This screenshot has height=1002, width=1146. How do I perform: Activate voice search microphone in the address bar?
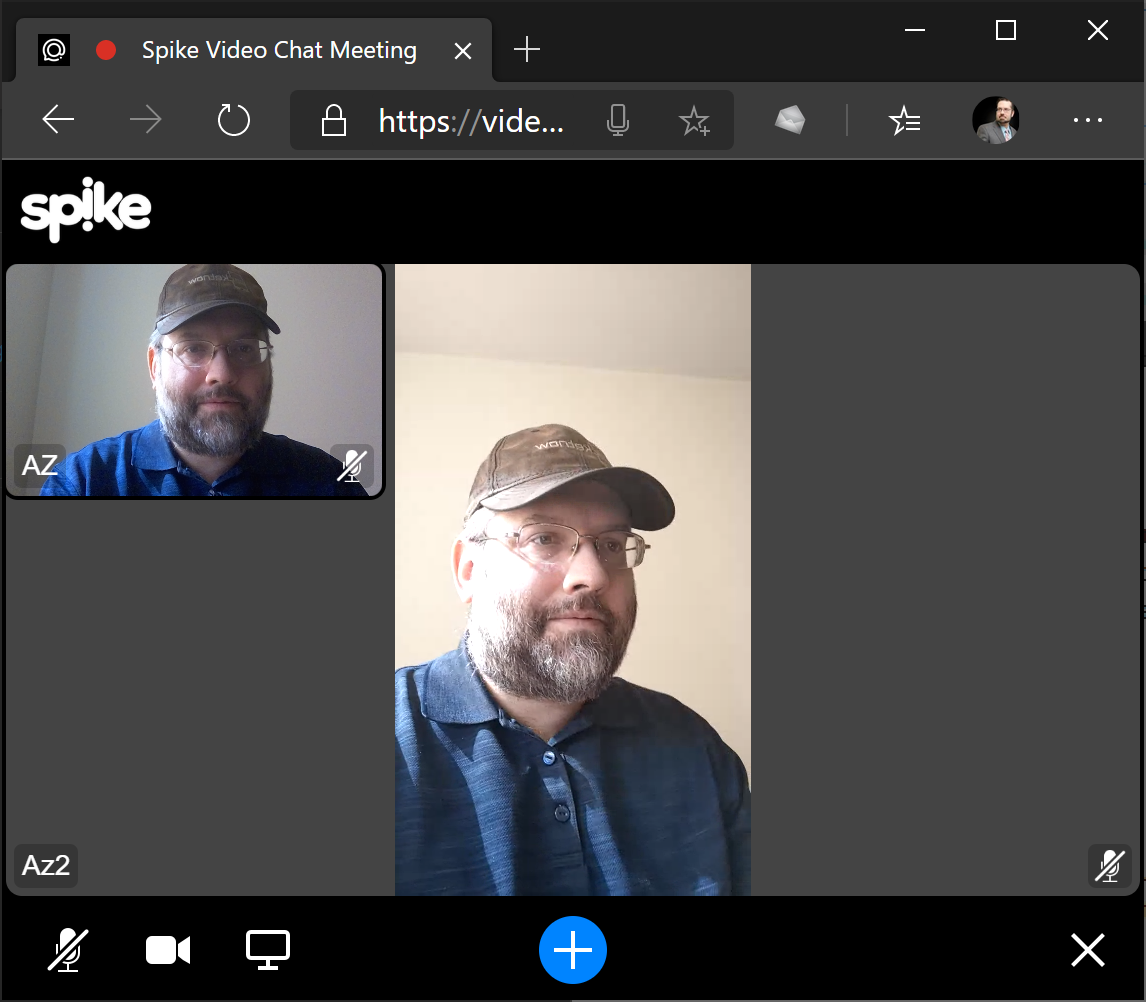click(x=618, y=120)
